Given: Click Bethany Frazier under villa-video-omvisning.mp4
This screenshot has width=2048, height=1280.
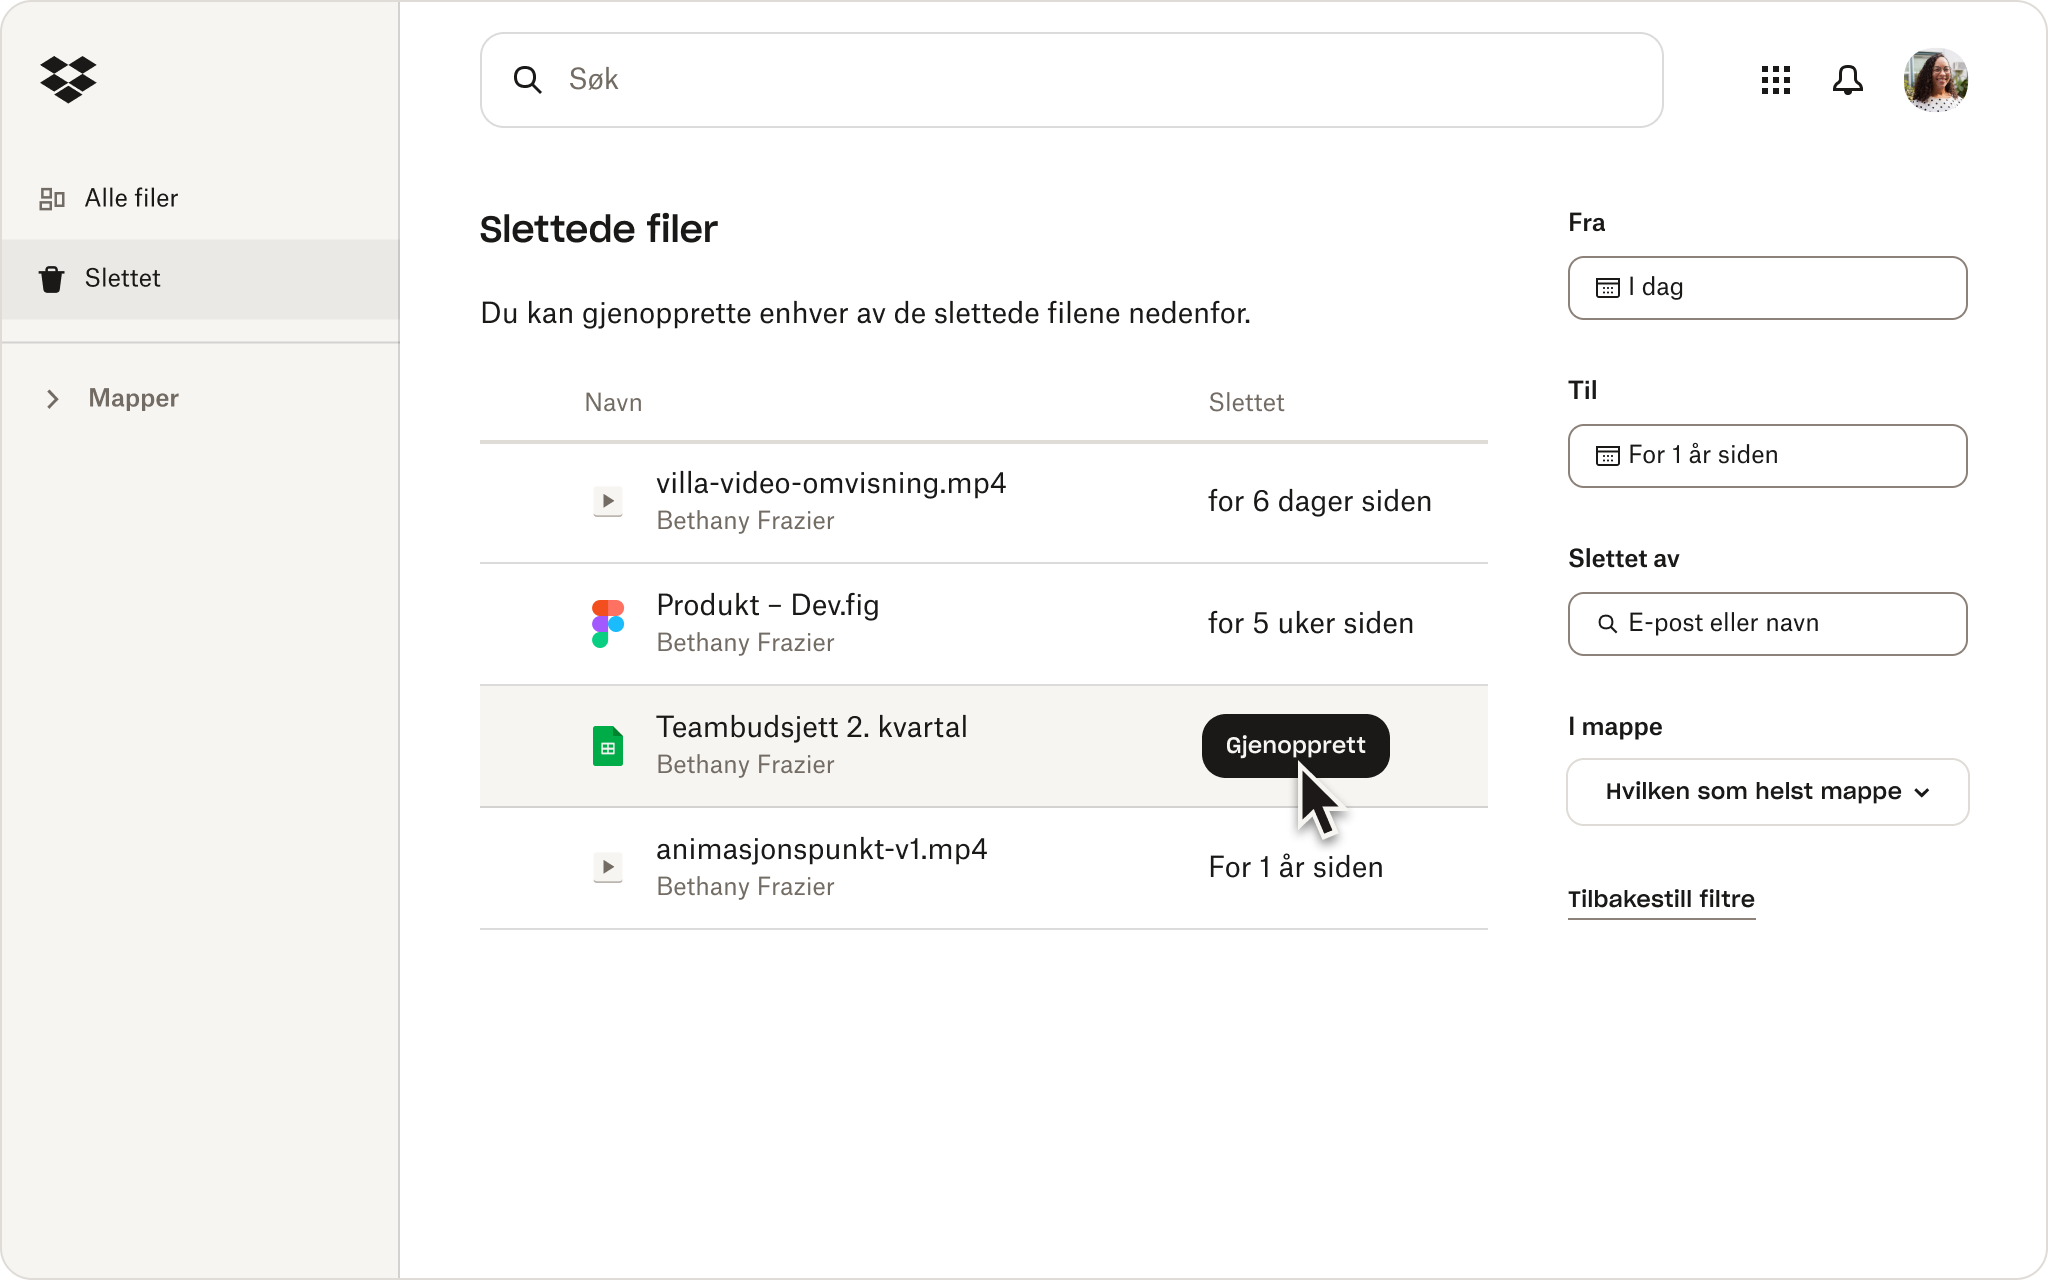Looking at the screenshot, I should (x=745, y=521).
